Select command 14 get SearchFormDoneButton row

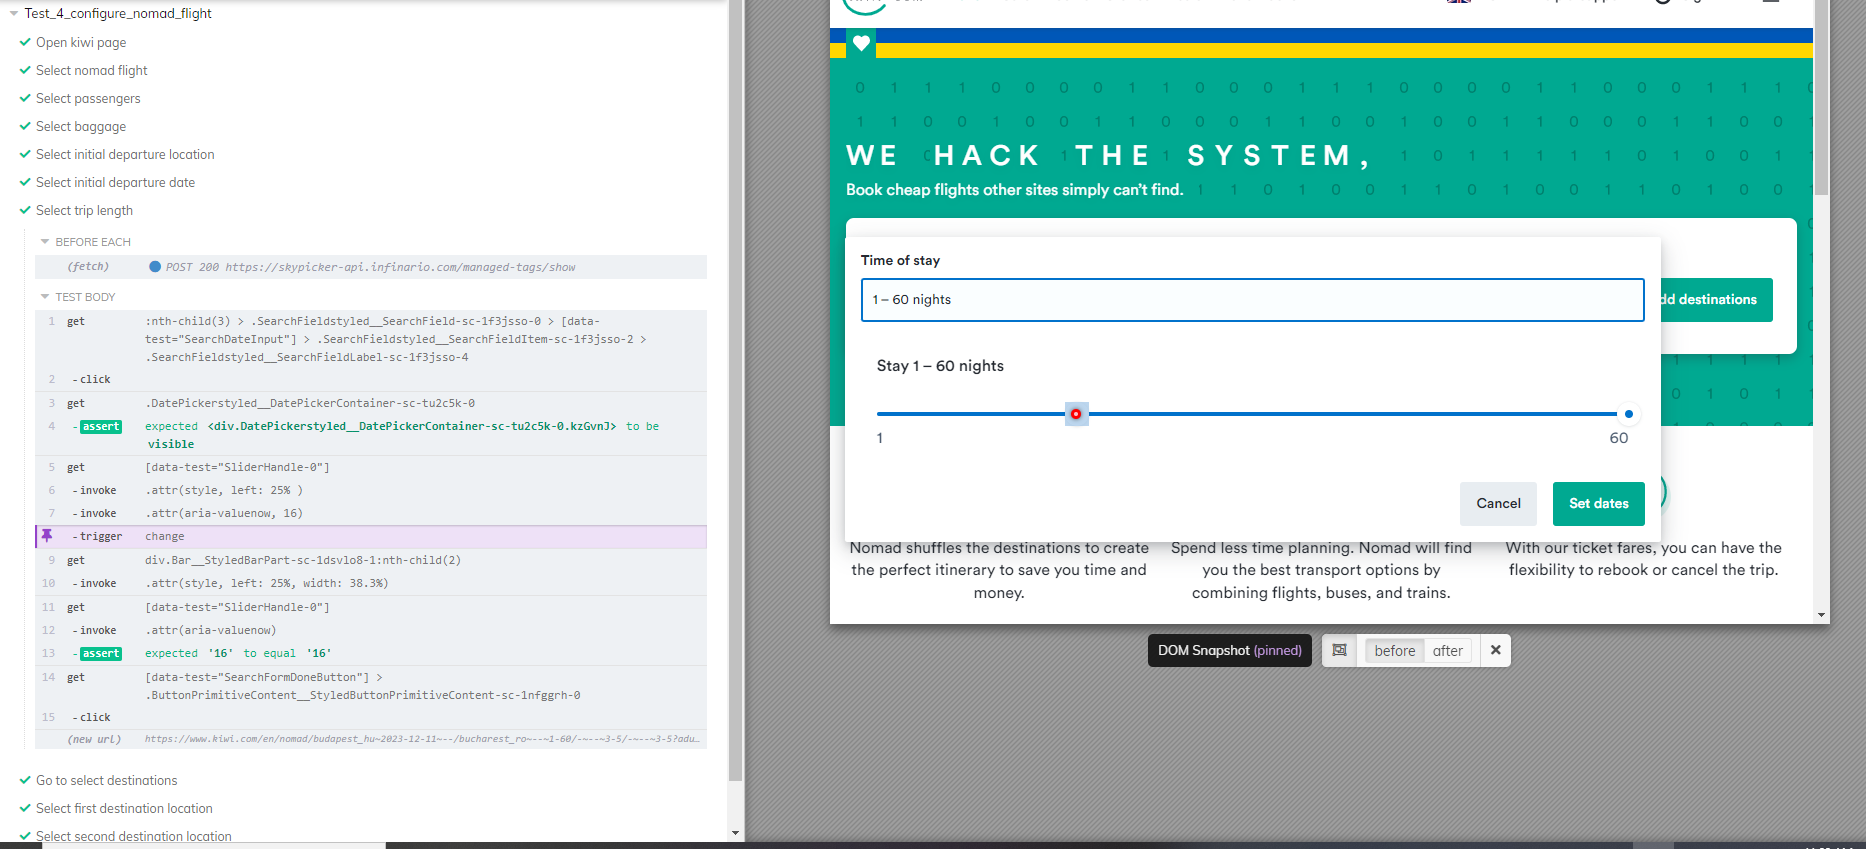pos(371,687)
